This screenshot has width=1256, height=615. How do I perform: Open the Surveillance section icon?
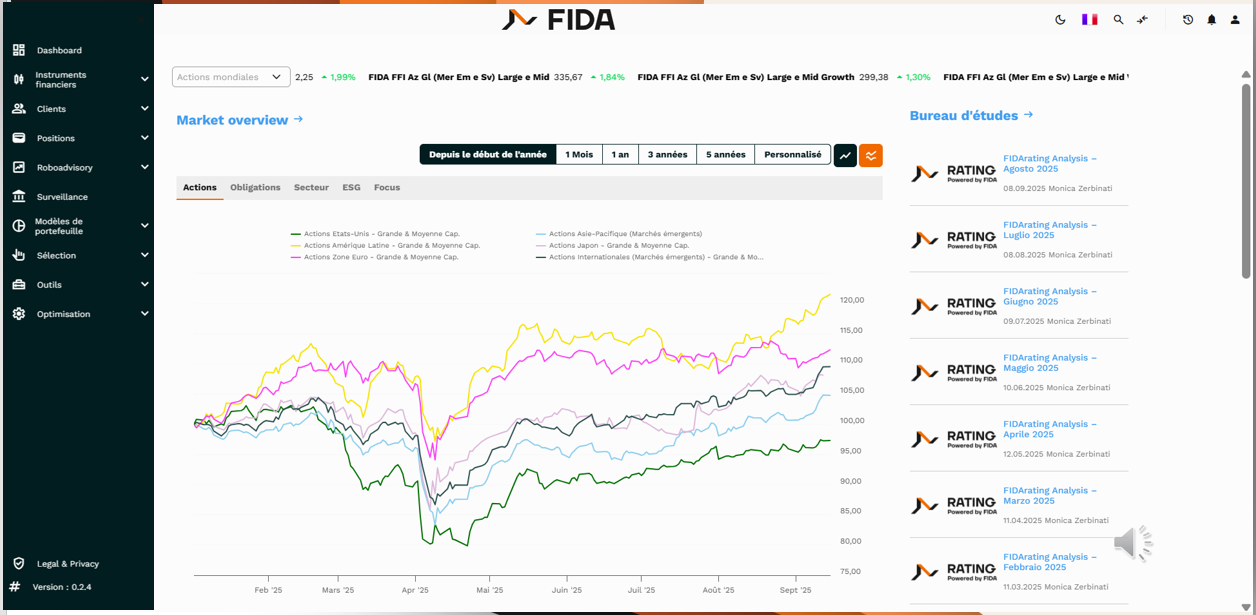(18, 197)
